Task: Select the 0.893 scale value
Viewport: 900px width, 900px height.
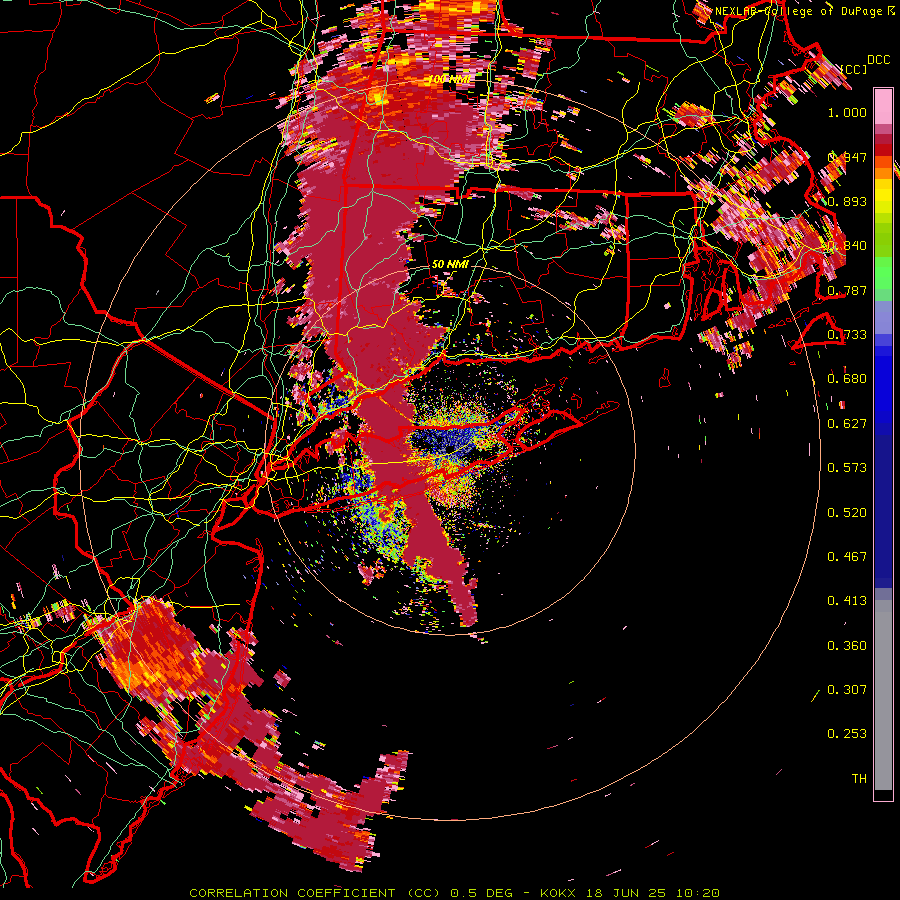Action: pyautogui.click(x=847, y=201)
